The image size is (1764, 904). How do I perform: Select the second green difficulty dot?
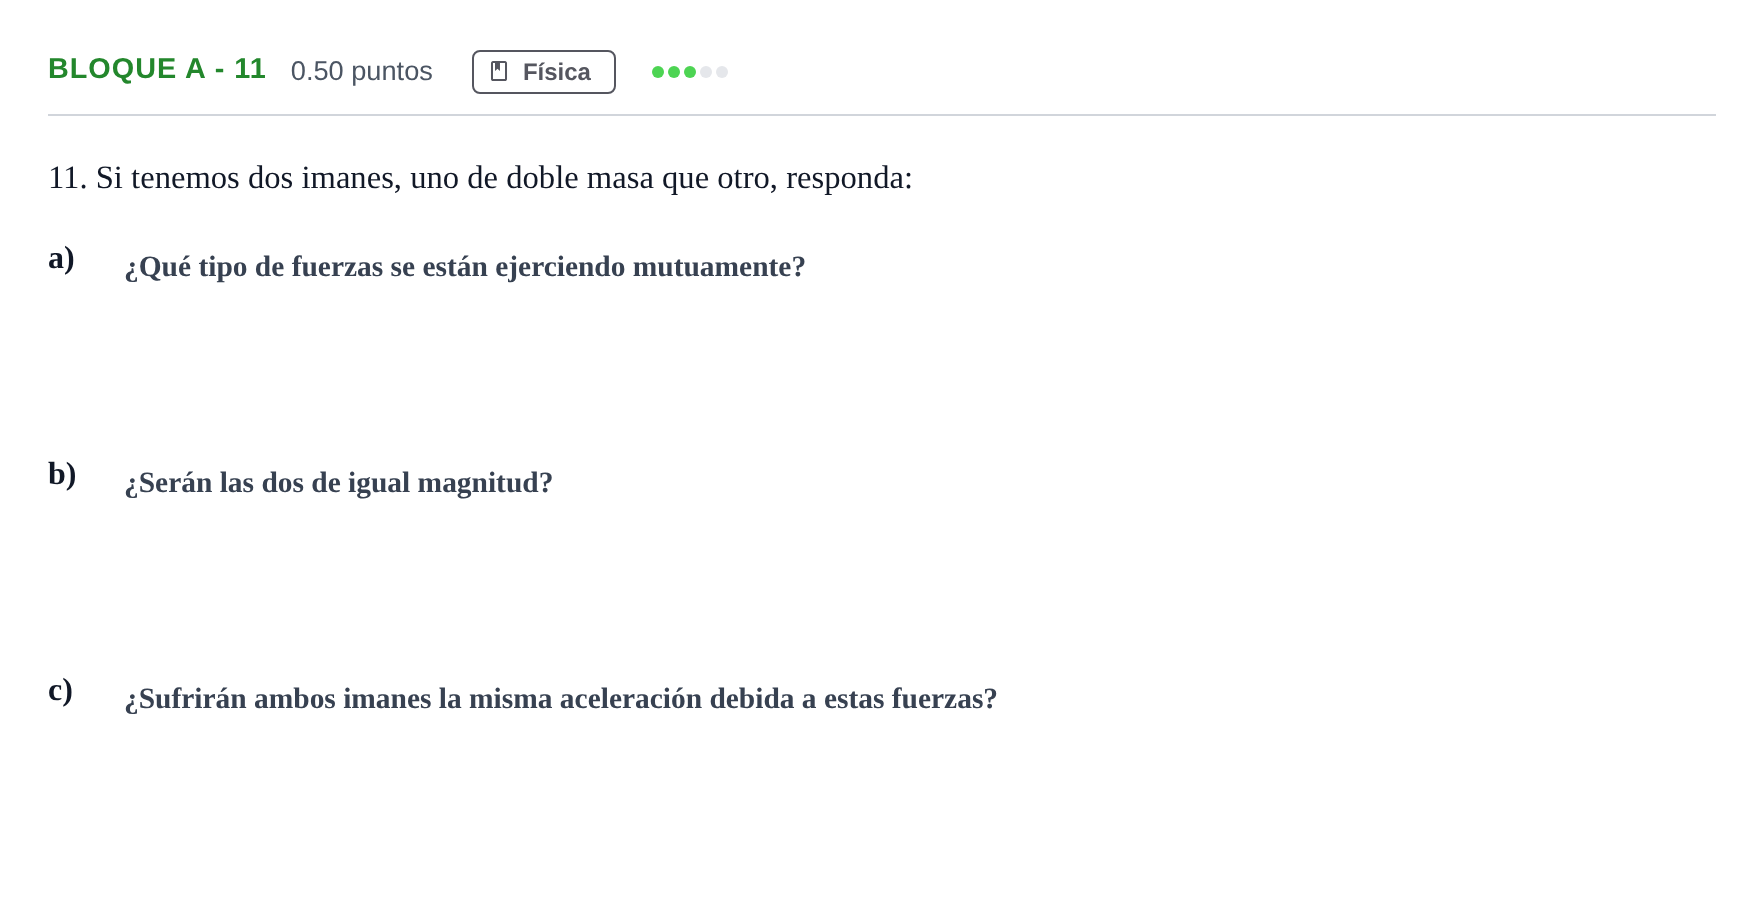pyautogui.click(x=674, y=72)
